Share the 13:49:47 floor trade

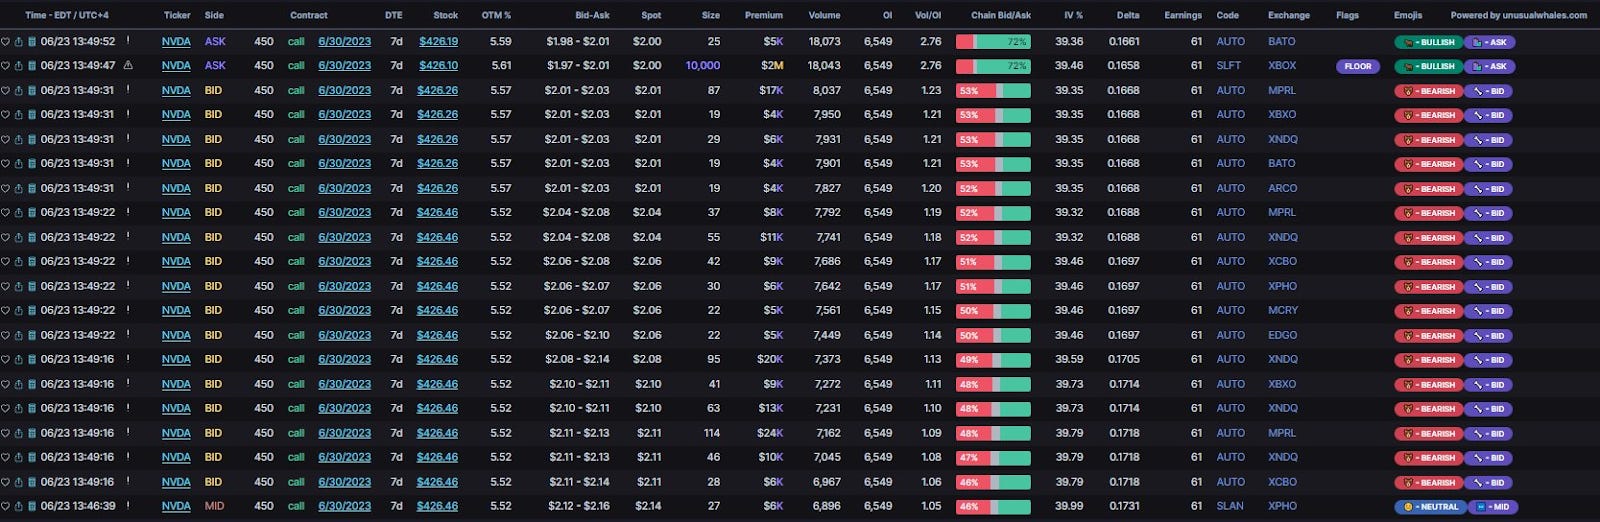(x=18, y=66)
